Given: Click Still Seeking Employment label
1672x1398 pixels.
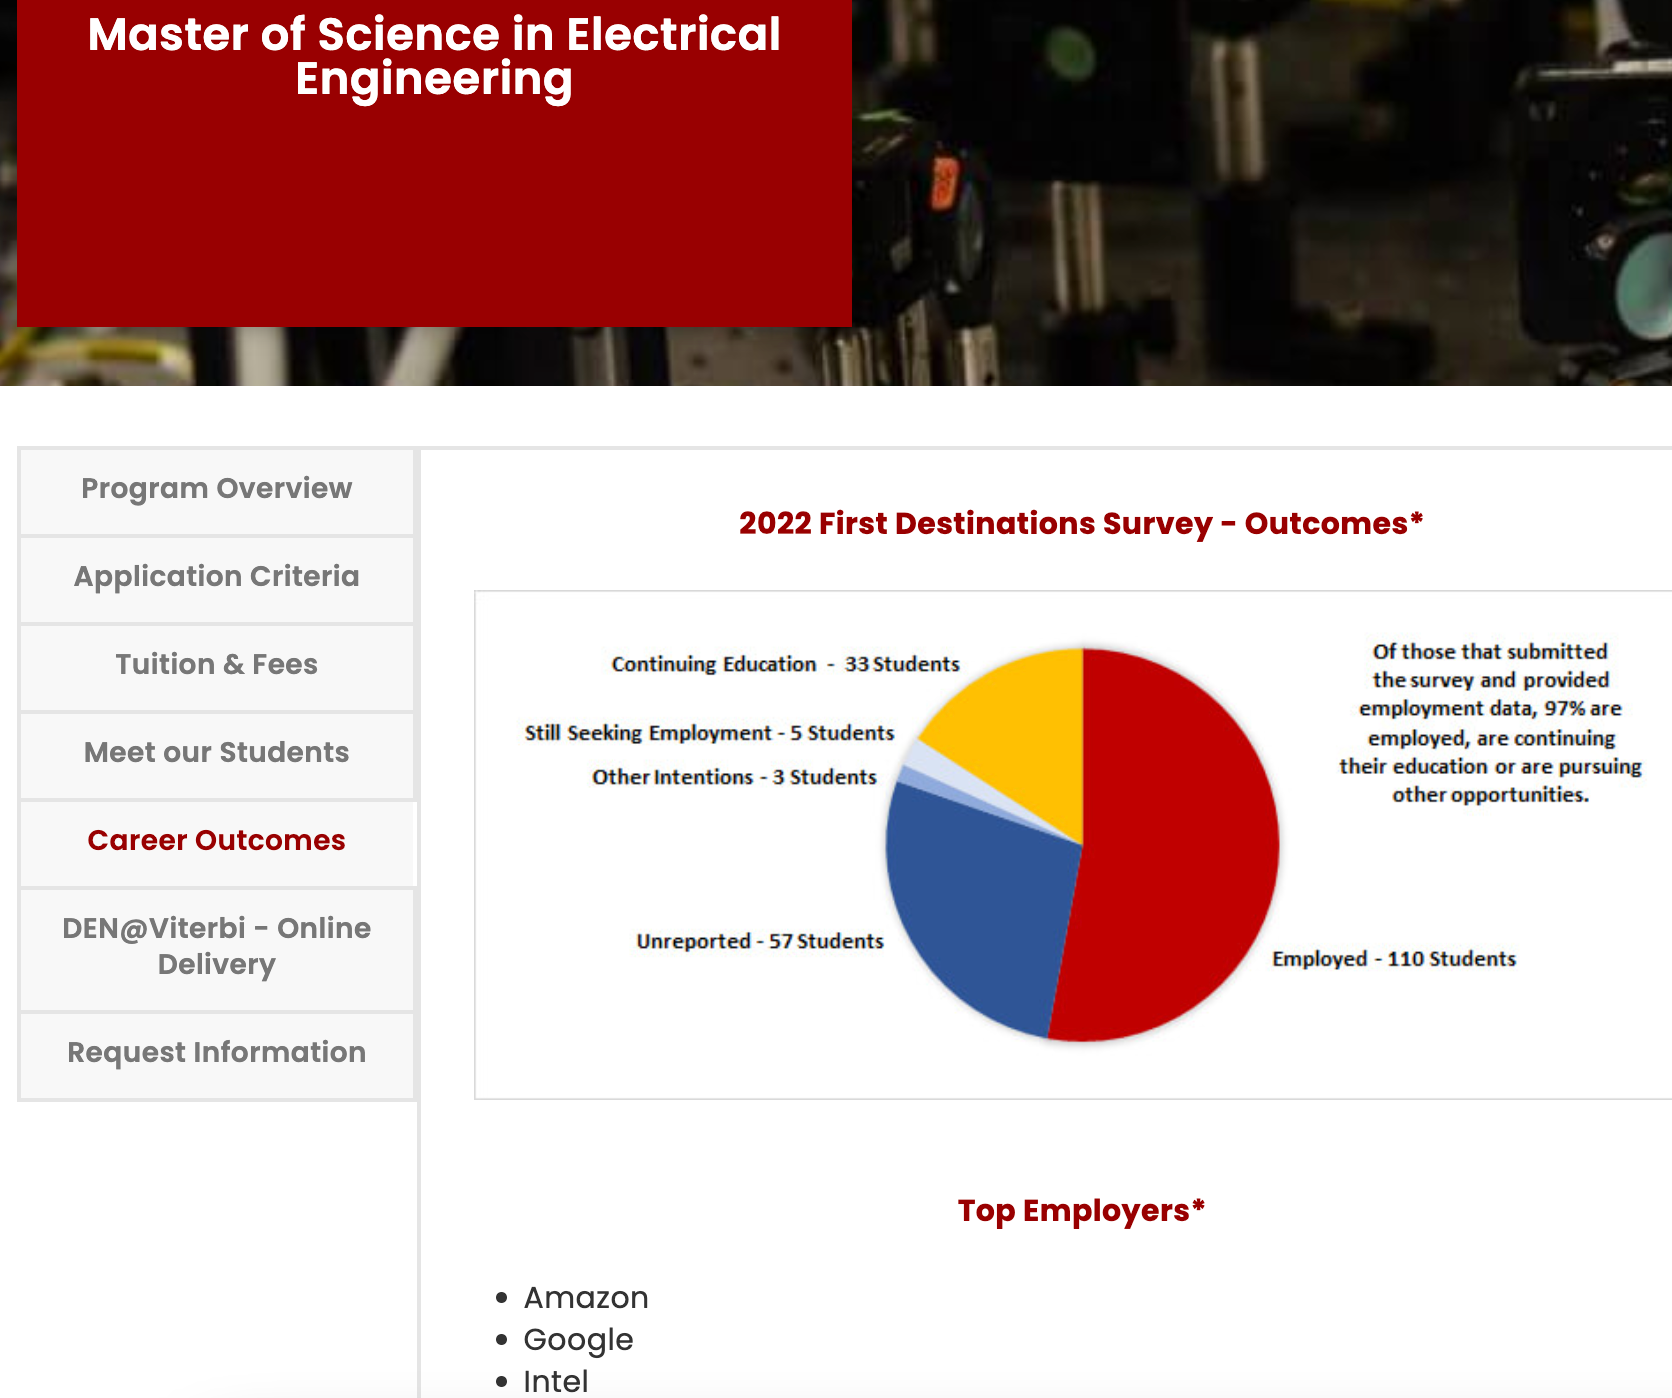Looking at the screenshot, I should pos(709,733).
